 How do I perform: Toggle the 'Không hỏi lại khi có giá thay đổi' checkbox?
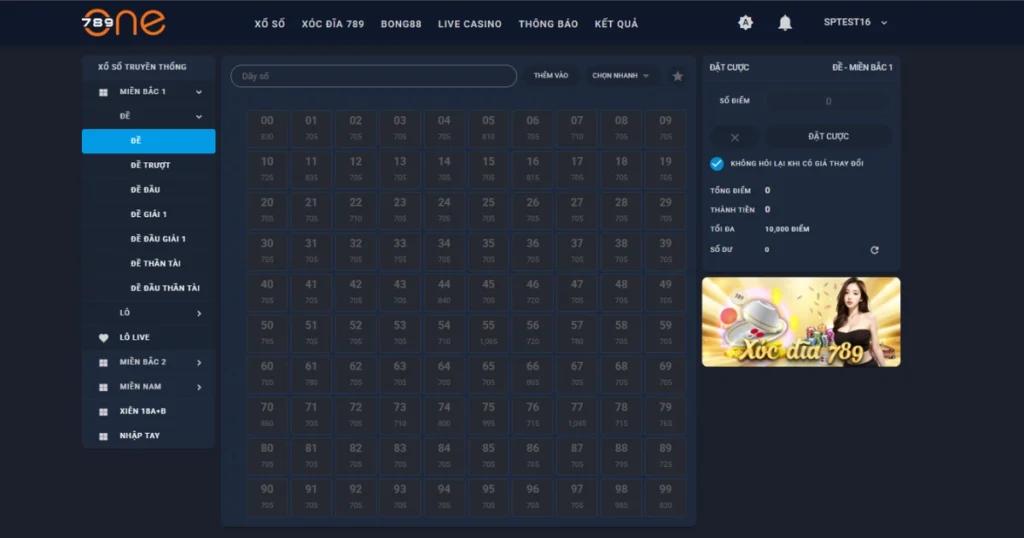coord(716,163)
